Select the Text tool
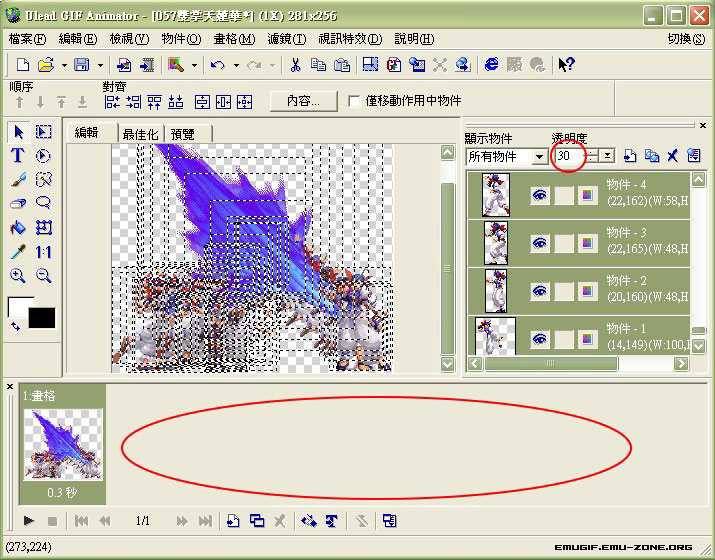The image size is (715, 560). pos(18,156)
